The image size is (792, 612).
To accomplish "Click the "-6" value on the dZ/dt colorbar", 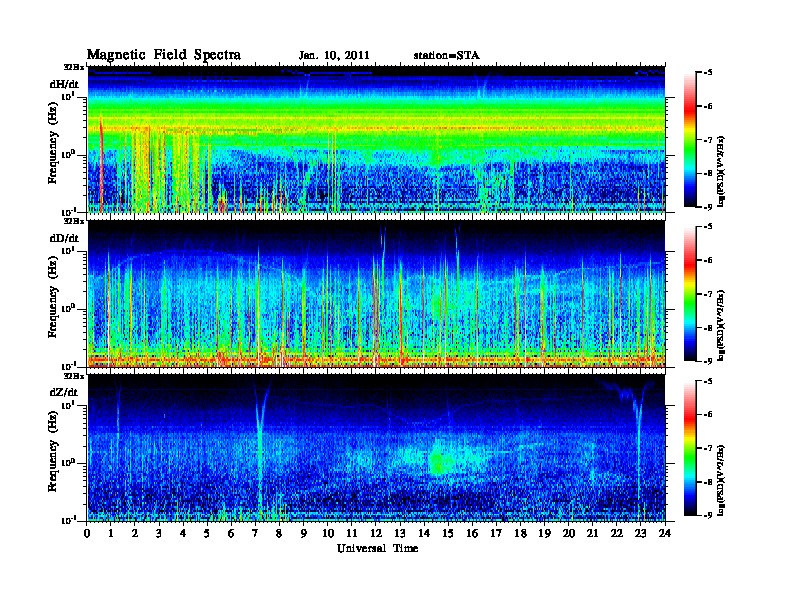I will 708,415.
